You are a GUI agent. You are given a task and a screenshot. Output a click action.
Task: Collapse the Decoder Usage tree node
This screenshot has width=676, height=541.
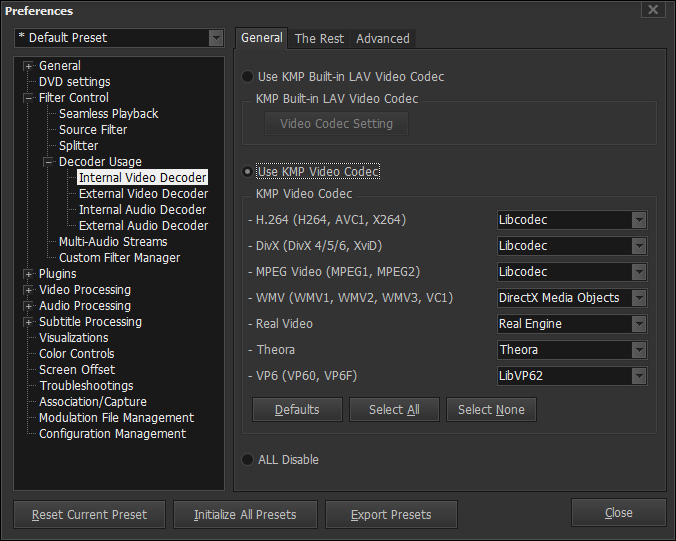coord(48,162)
